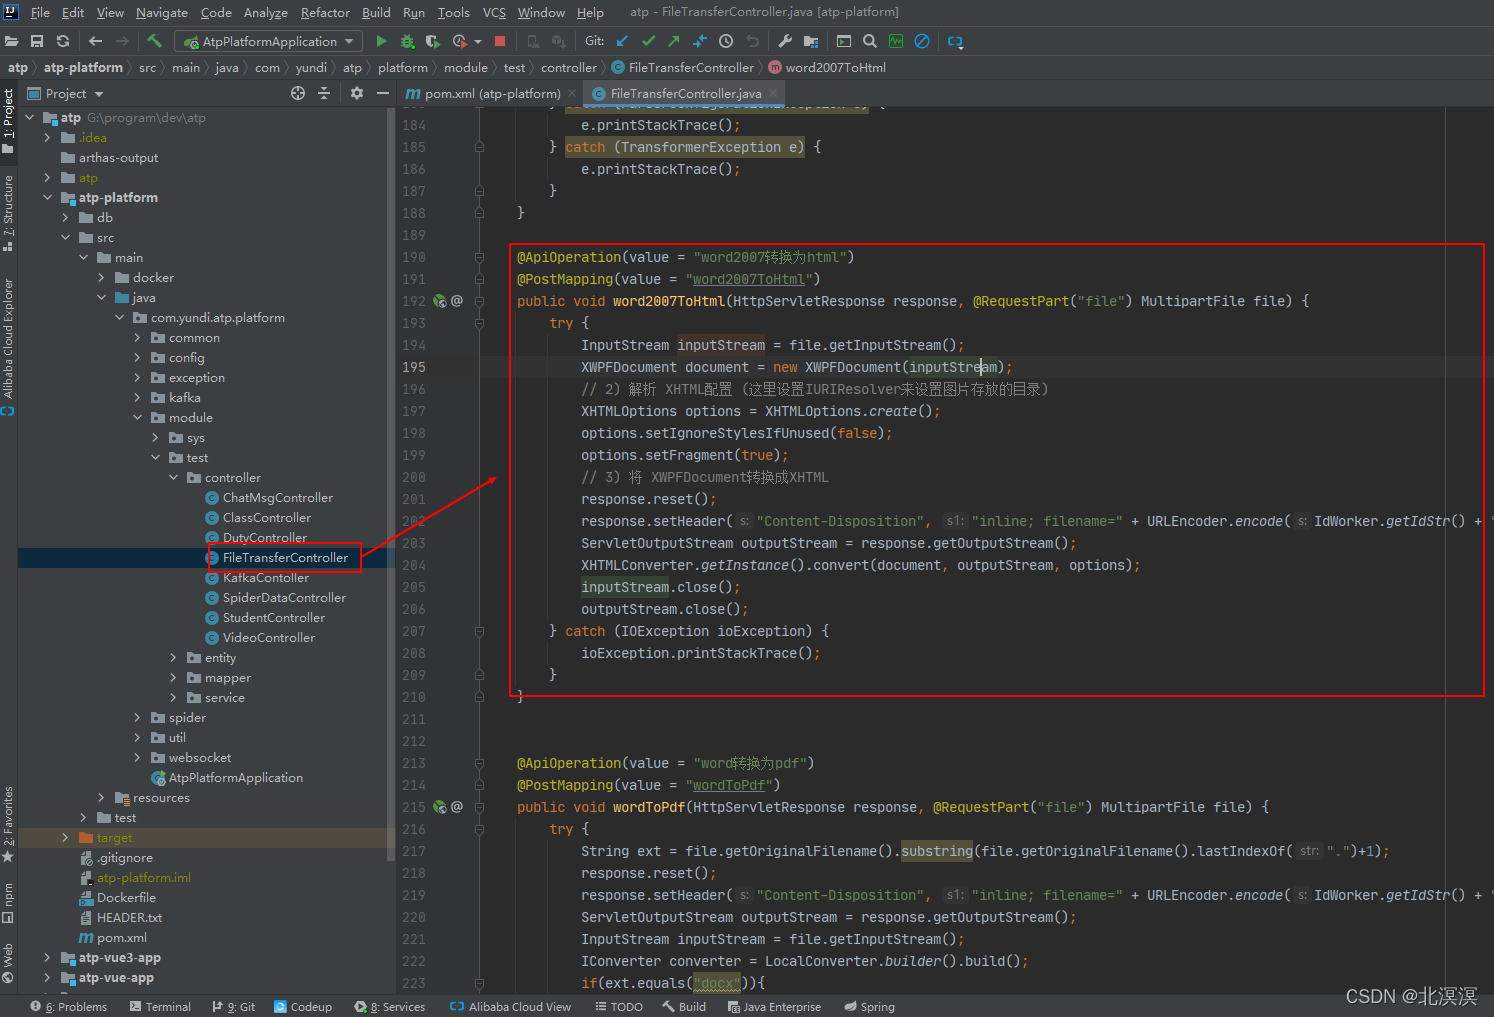Open the VCS menu
The image size is (1494, 1017).
click(x=494, y=12)
